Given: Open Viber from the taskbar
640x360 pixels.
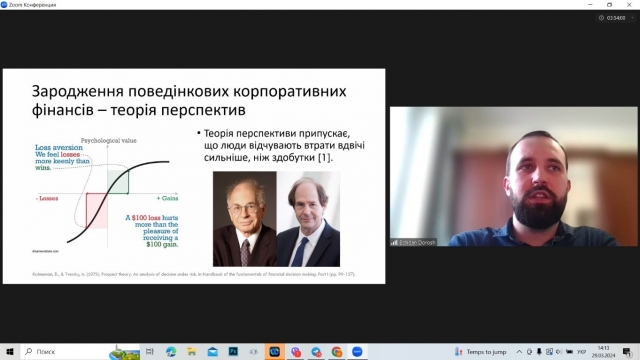Looking at the screenshot, I should pos(296,351).
